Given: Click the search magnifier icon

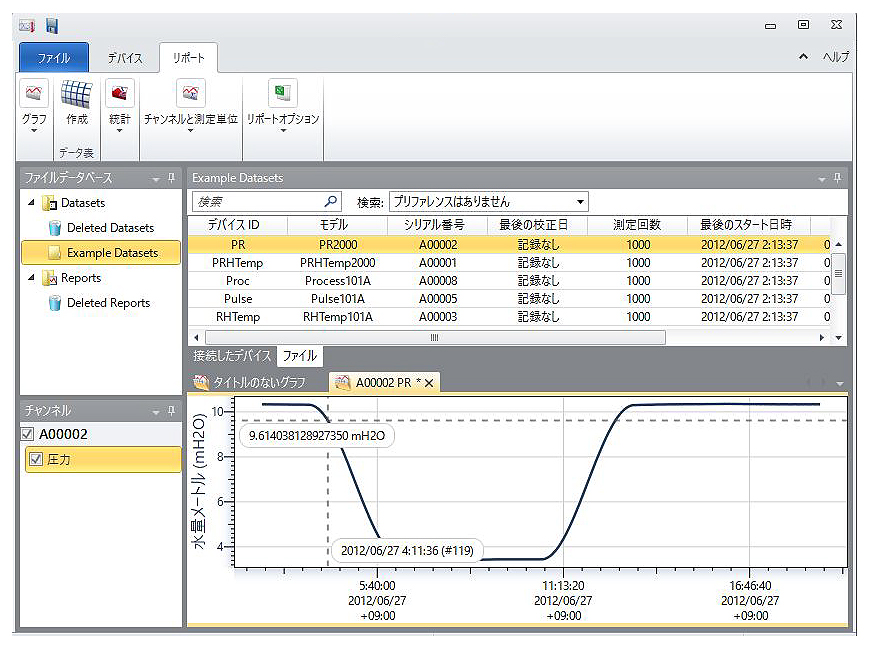Looking at the screenshot, I should point(331,201).
